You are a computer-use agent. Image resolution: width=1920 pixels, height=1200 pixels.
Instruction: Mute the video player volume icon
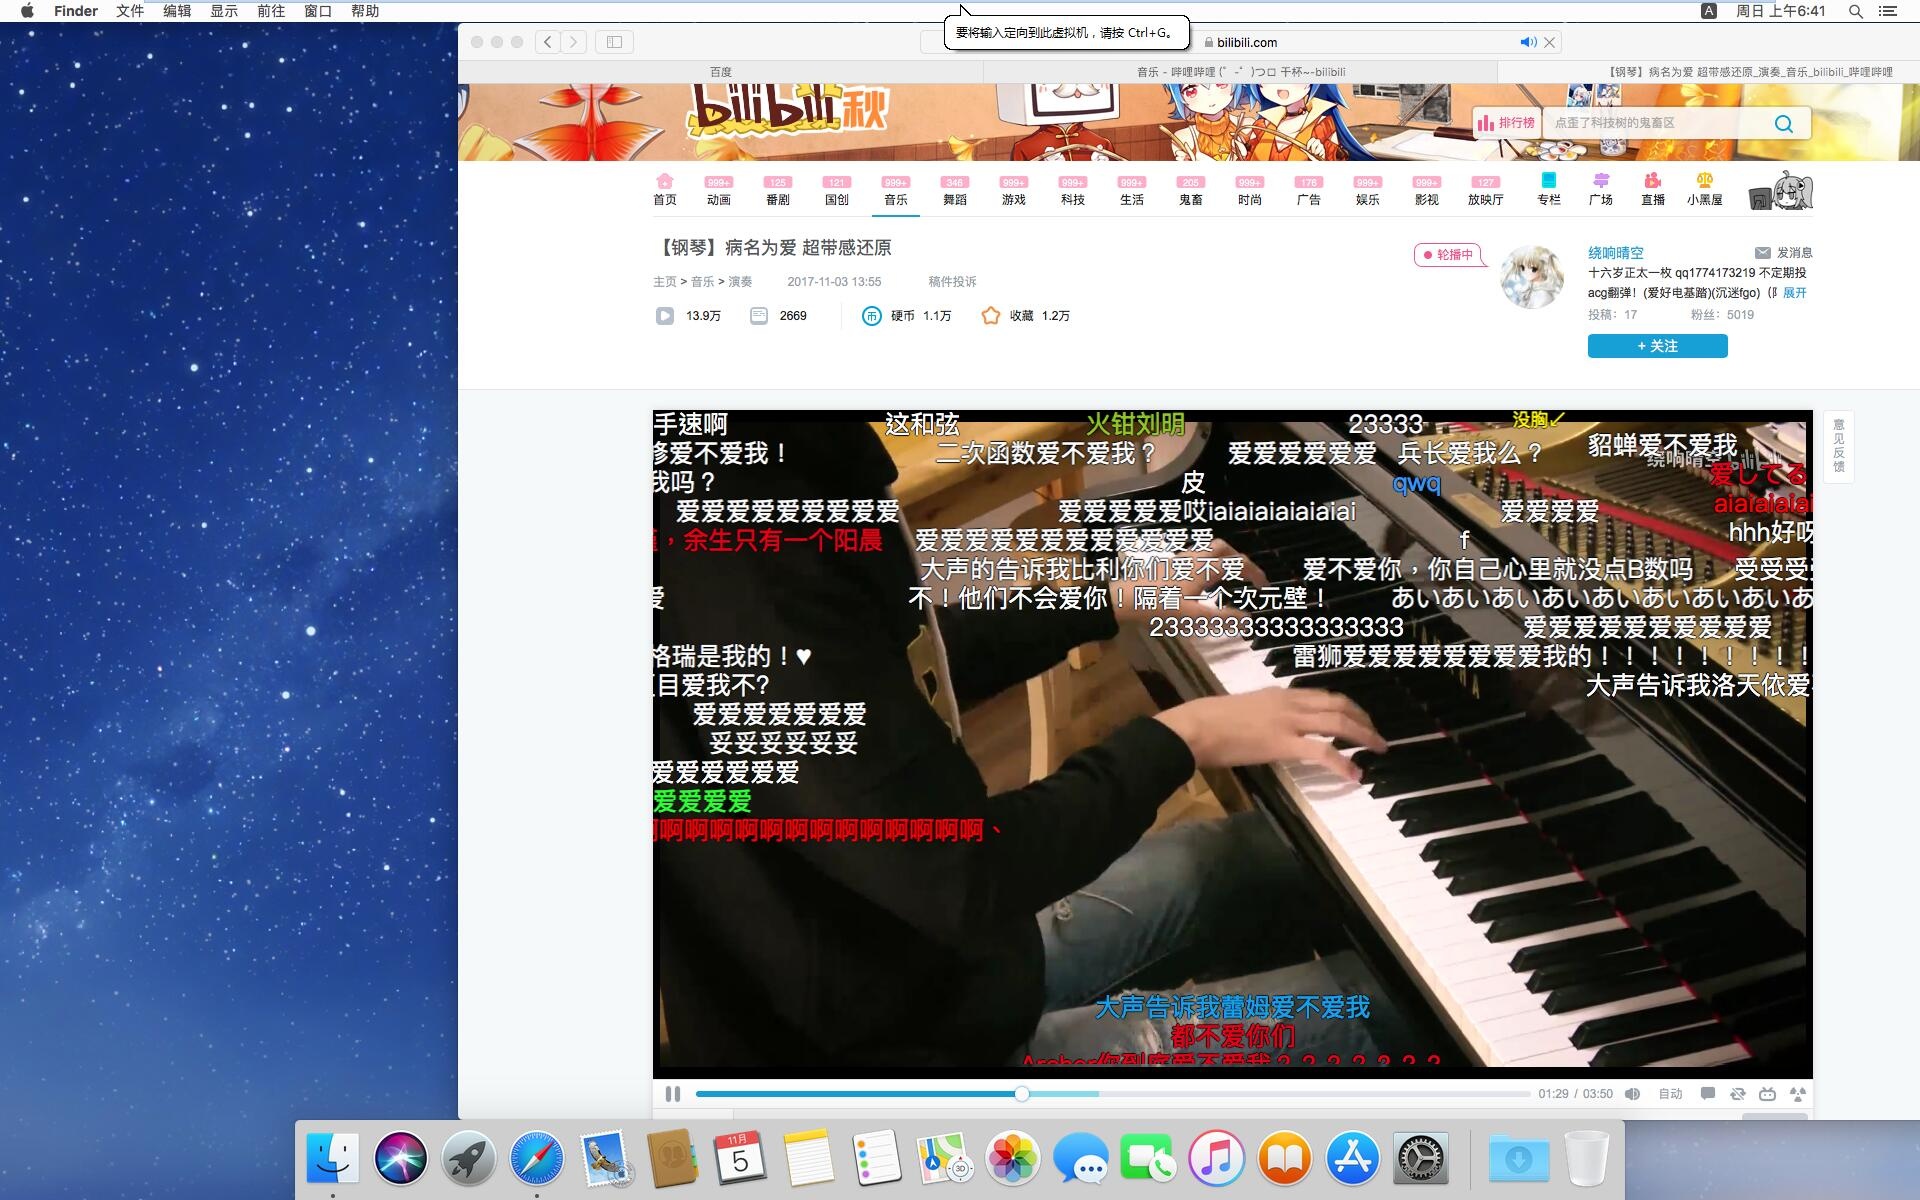tap(1632, 1094)
